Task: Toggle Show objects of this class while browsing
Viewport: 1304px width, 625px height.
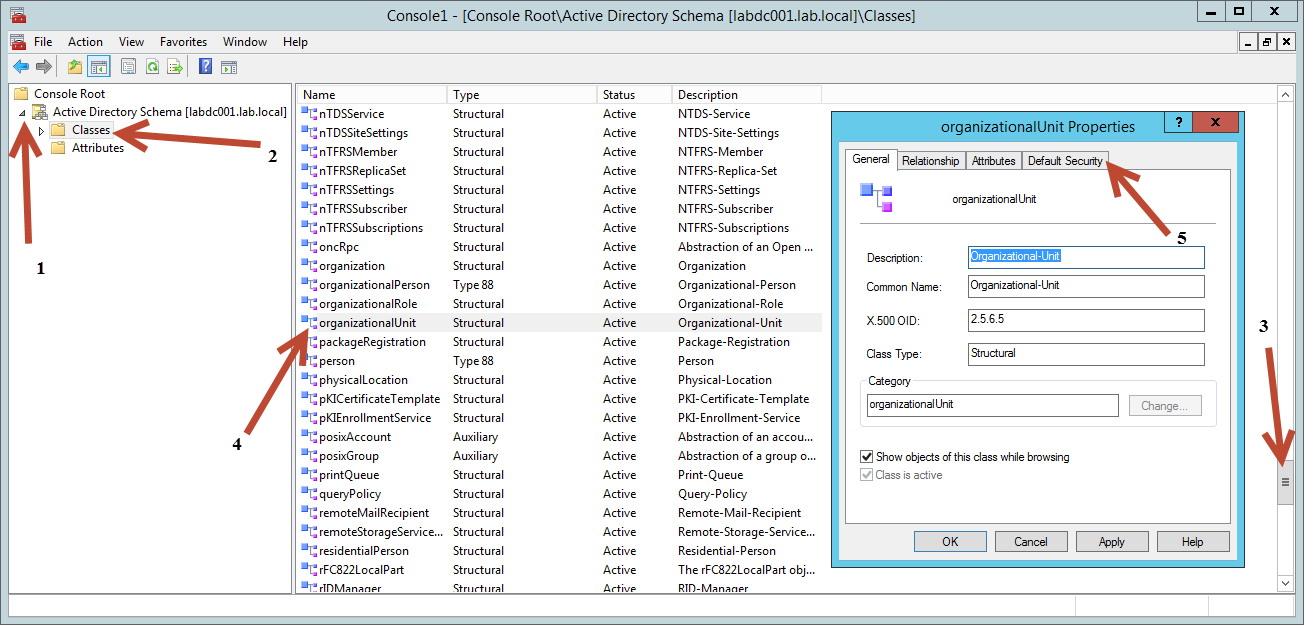Action: coord(866,457)
